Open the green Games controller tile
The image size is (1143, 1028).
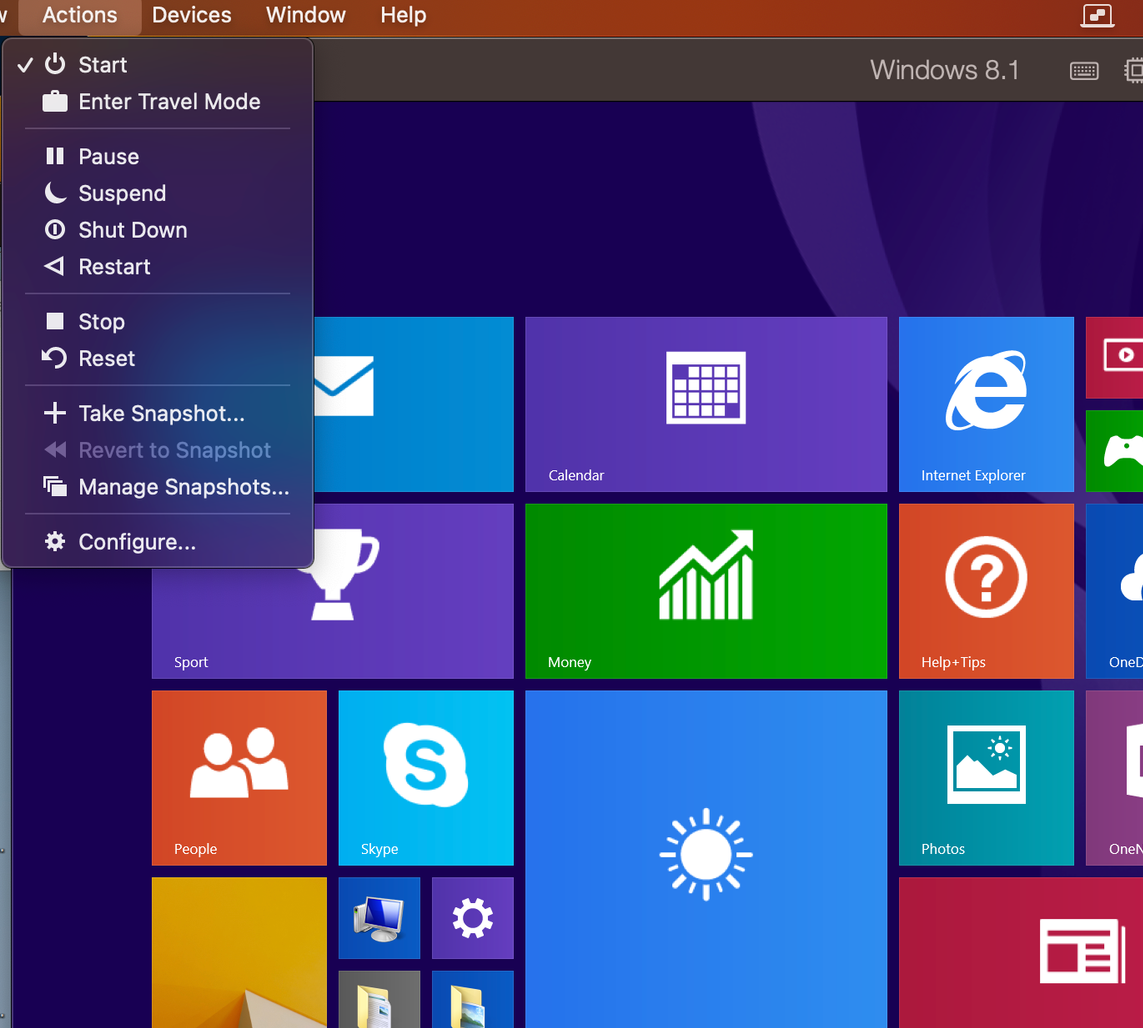pyautogui.click(x=1115, y=451)
